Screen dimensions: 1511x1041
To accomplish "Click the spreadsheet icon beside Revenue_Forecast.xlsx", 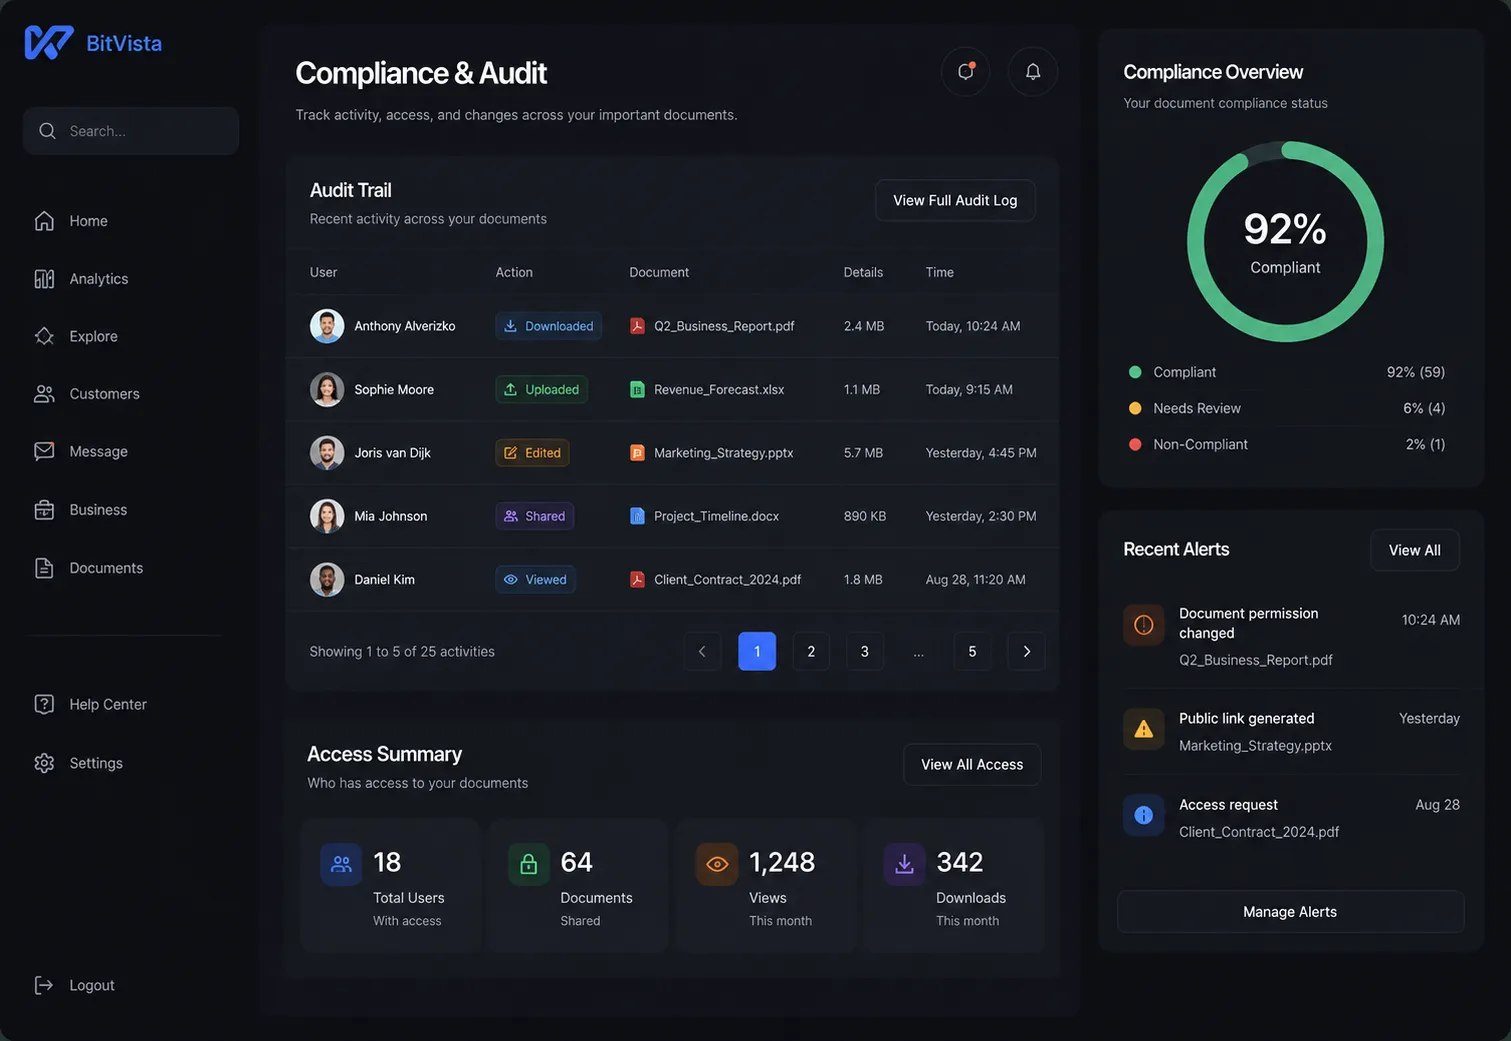I will tap(637, 389).
